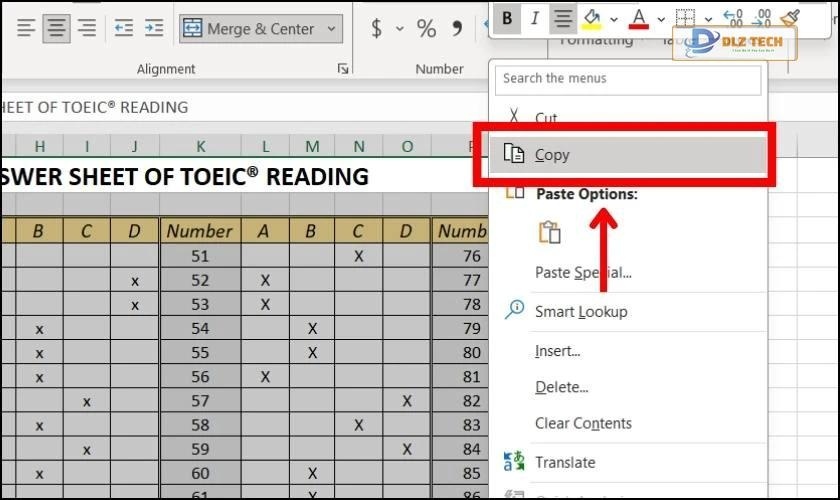Toggle Italic formatting in mini toolbar

(x=535, y=17)
